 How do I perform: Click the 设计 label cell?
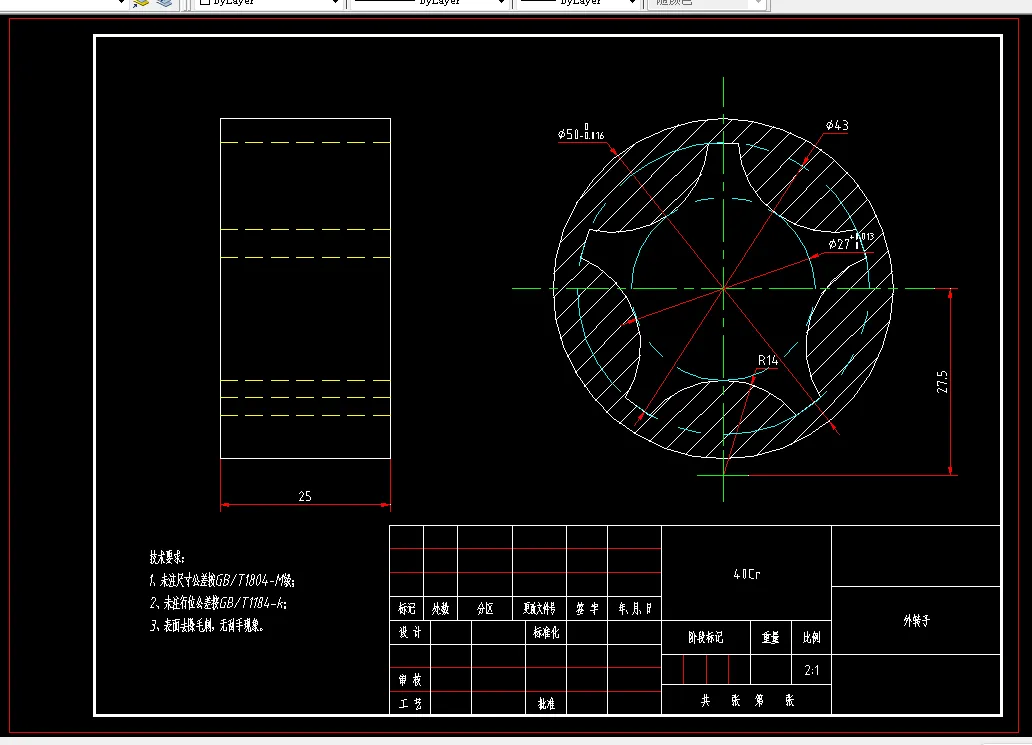(x=410, y=632)
